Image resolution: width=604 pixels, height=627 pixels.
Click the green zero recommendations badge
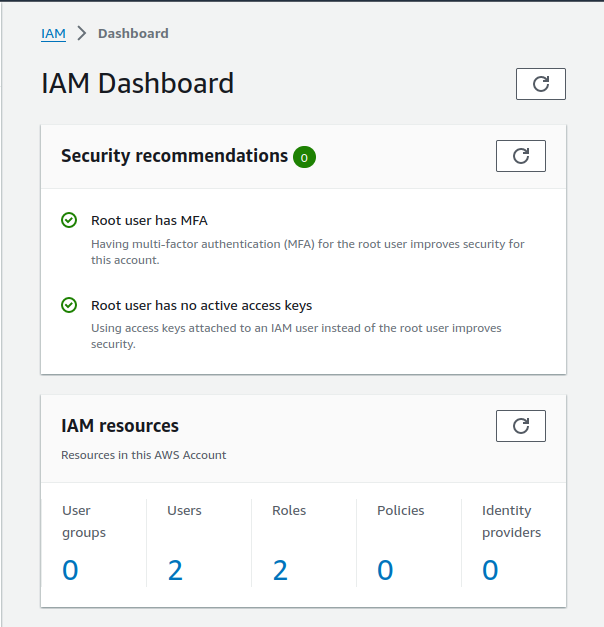coord(304,157)
